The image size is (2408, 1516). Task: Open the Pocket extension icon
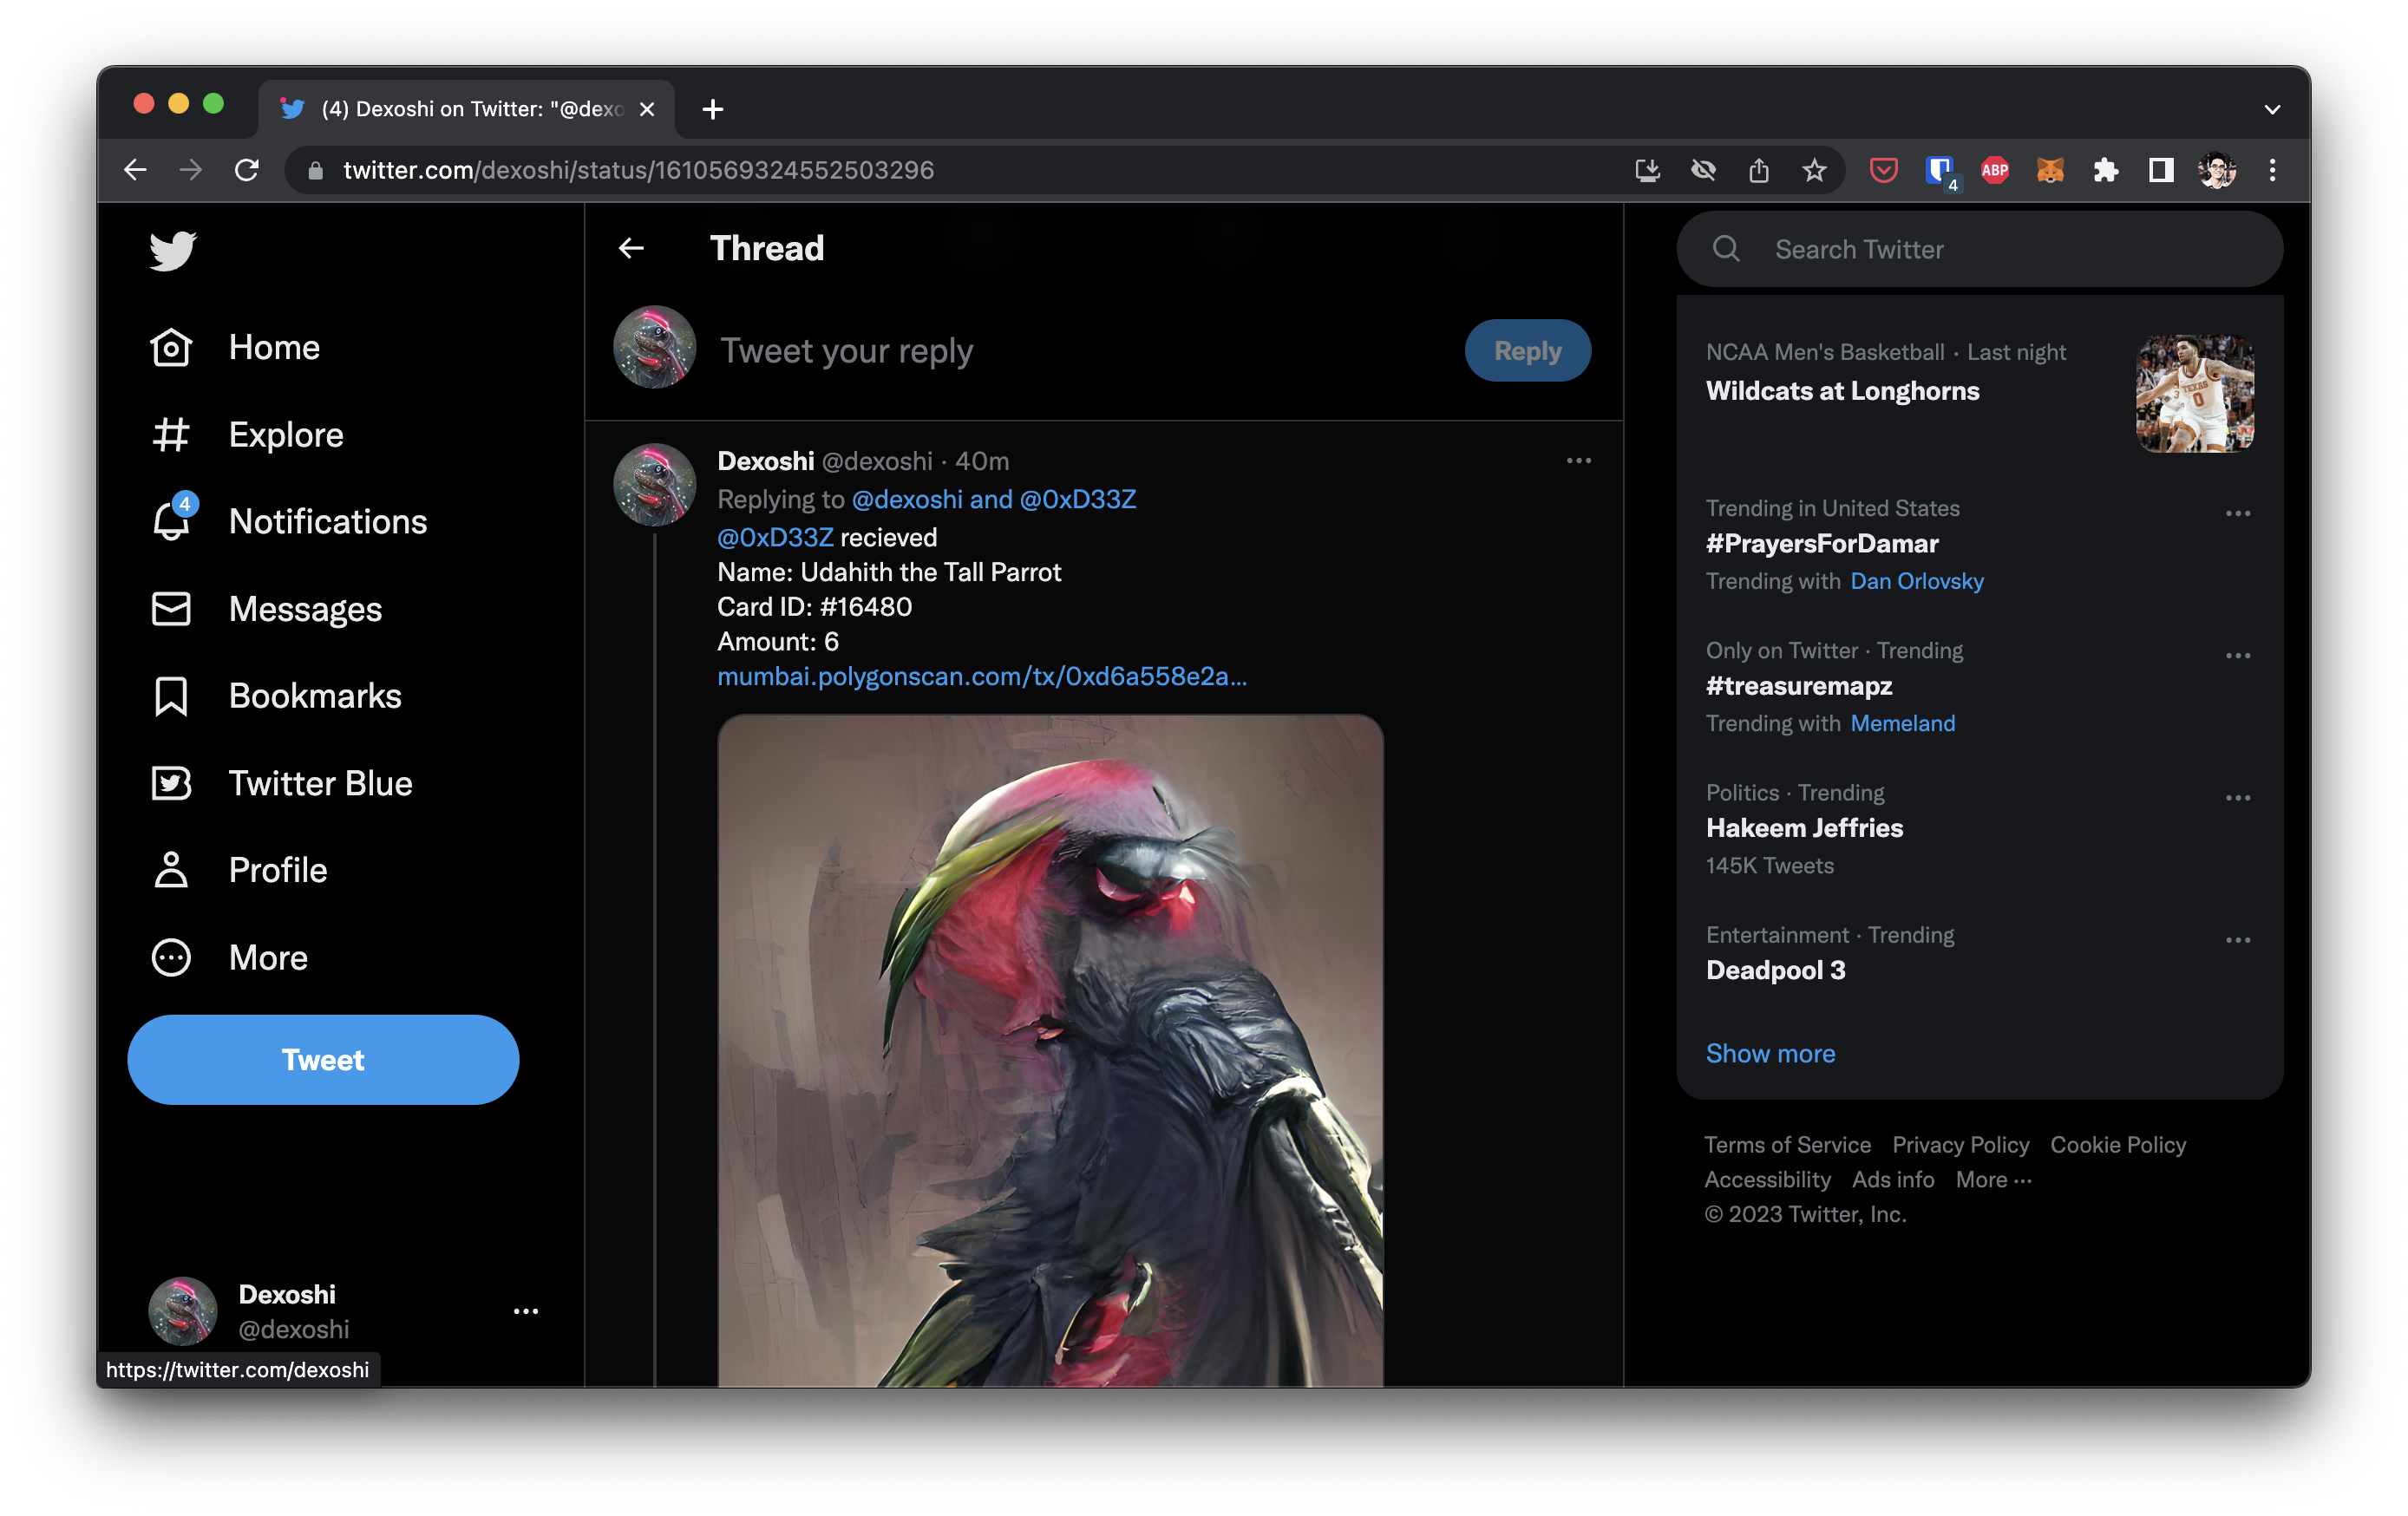pos(1883,170)
